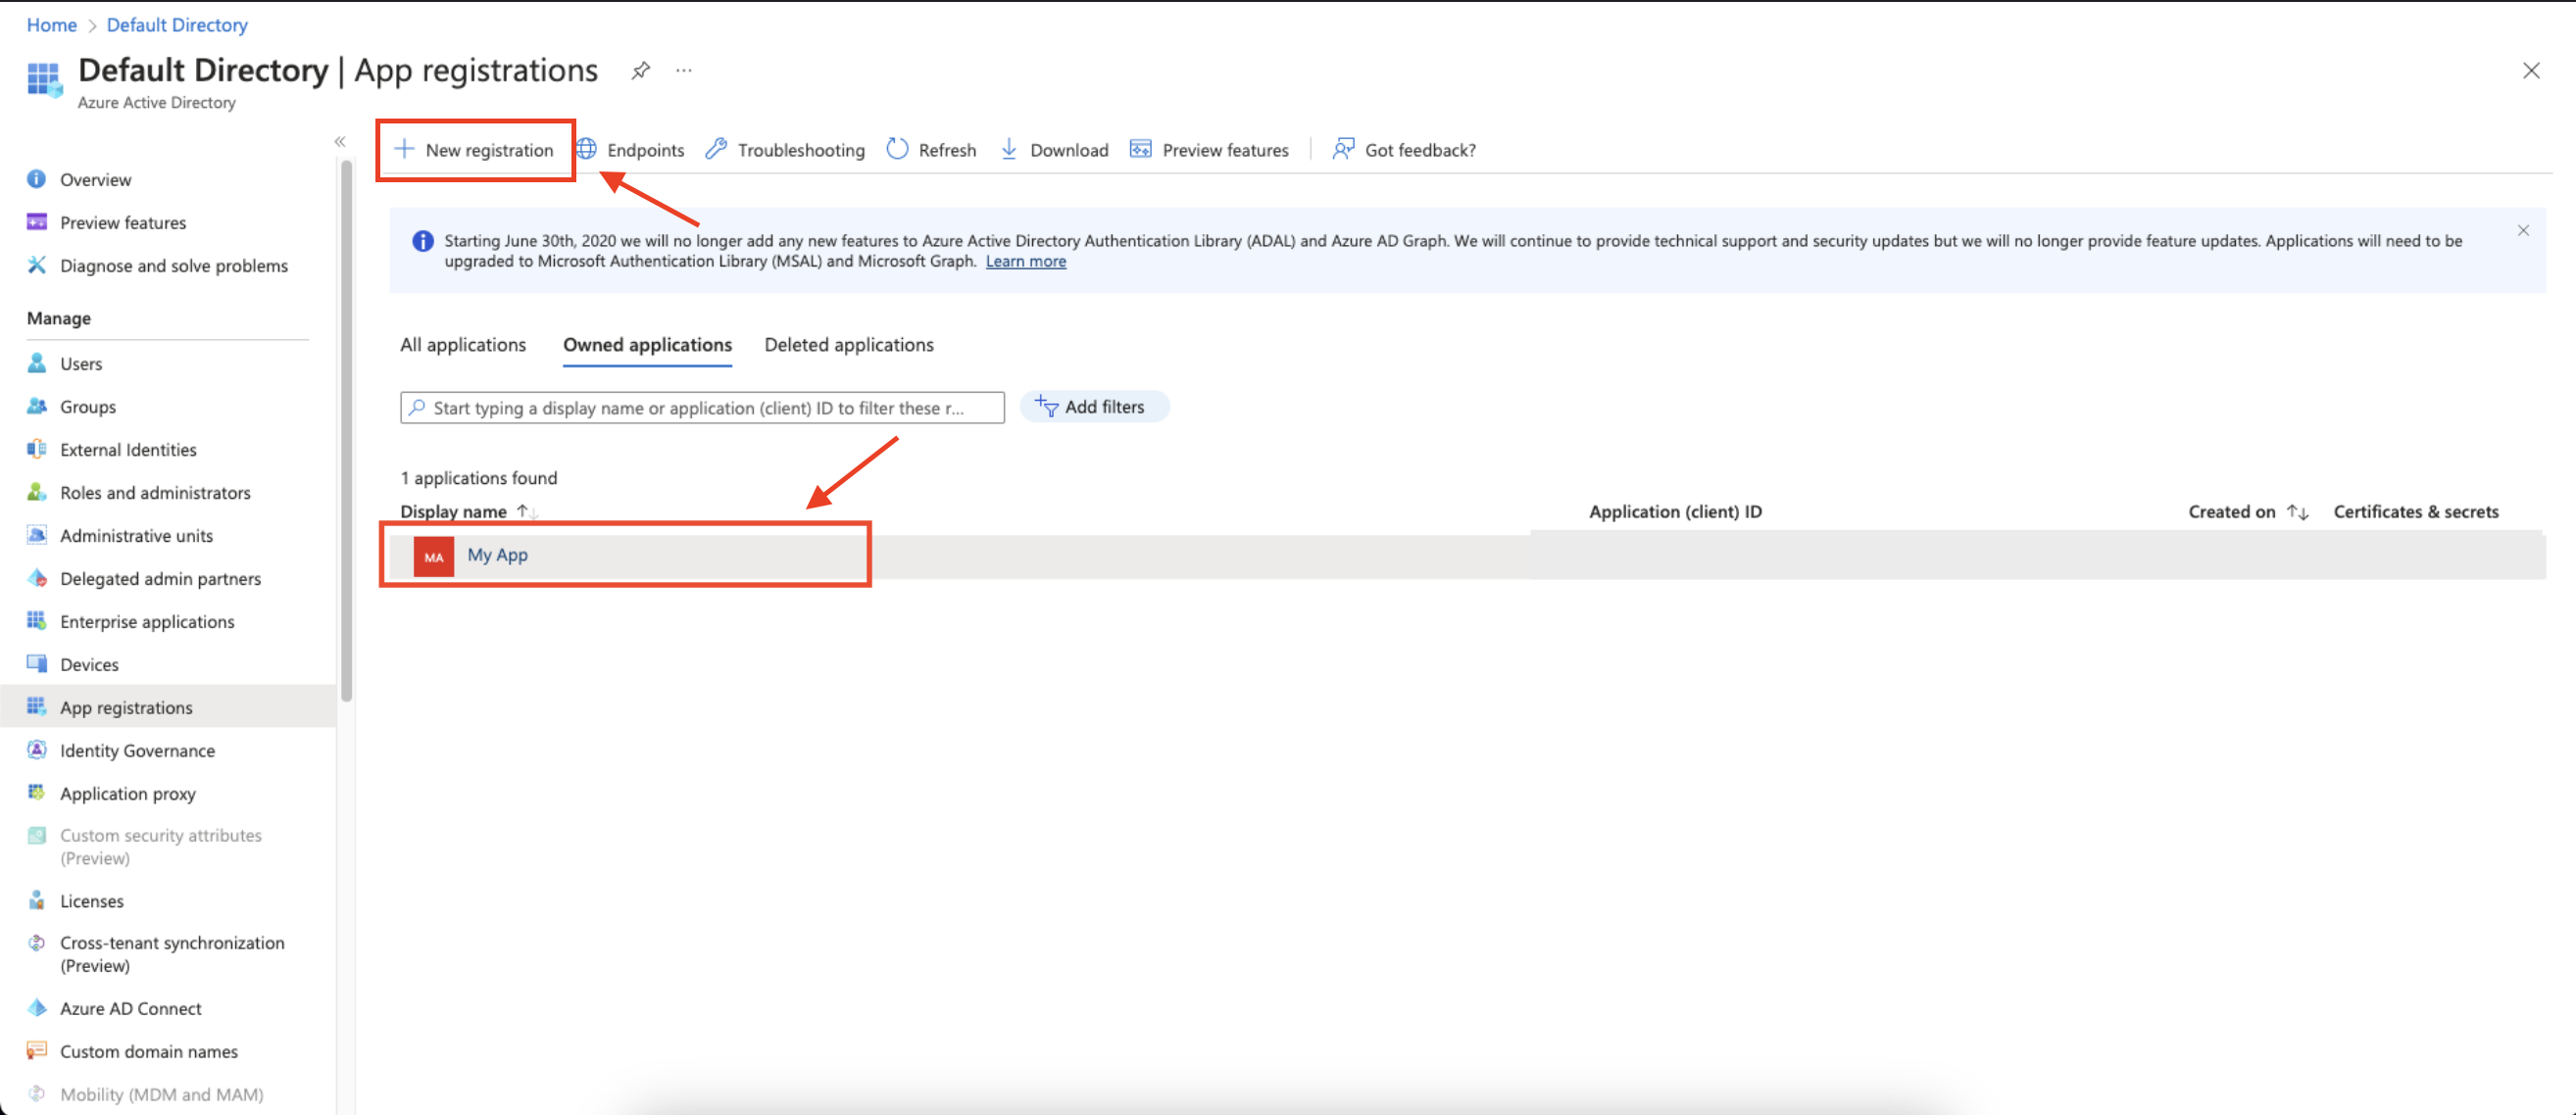Click the Refresh circular arrow icon

[x=897, y=149]
